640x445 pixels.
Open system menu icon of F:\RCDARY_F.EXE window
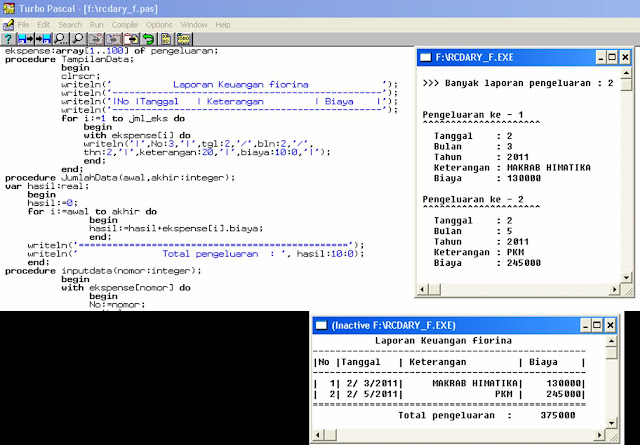tap(425, 57)
